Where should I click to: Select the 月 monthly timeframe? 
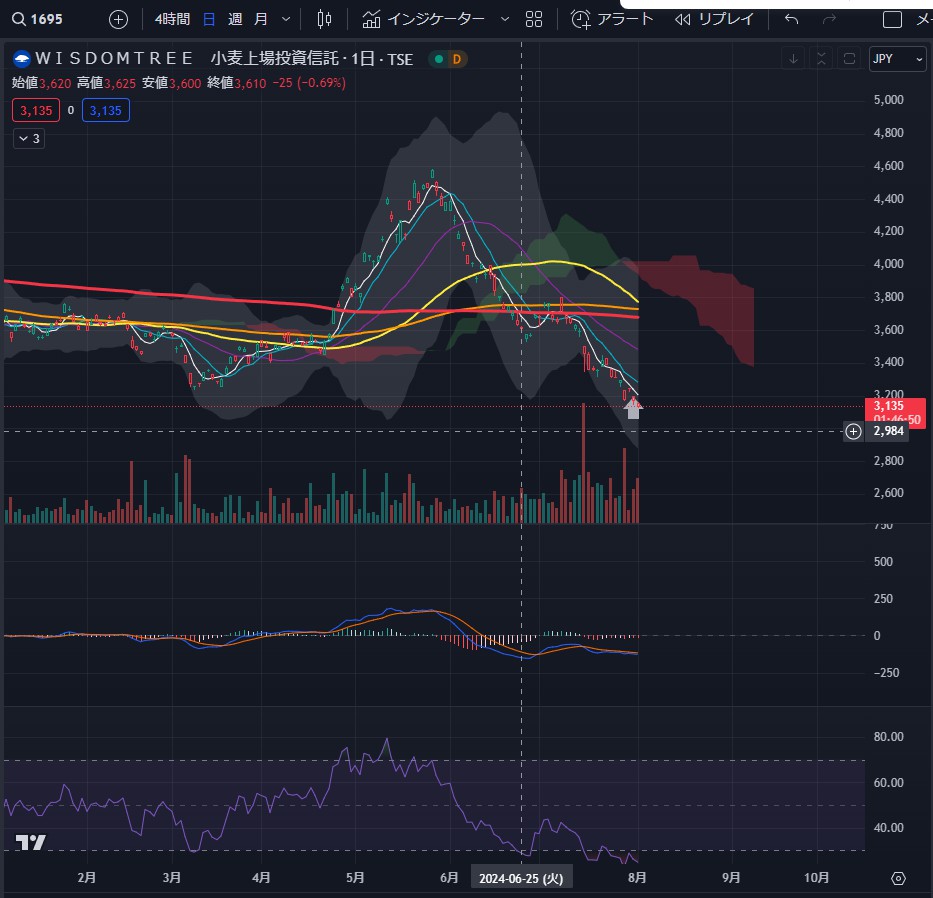[x=261, y=20]
